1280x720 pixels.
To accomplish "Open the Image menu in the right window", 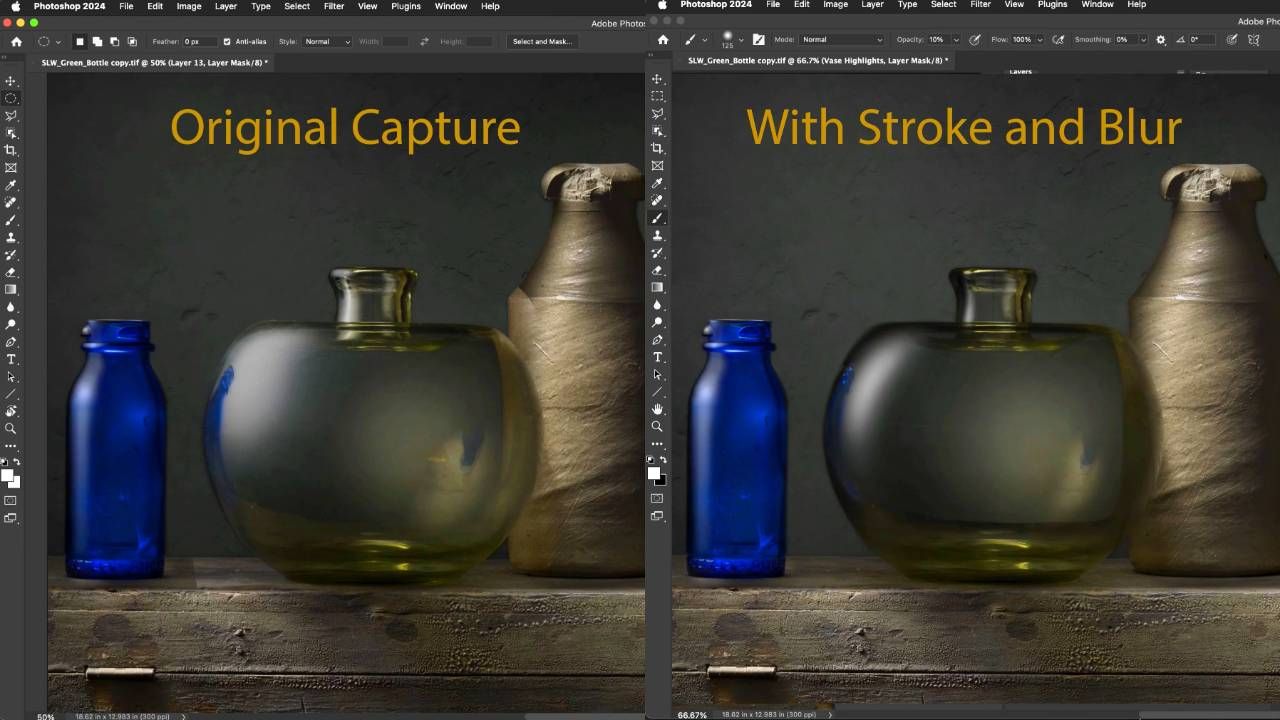I will [x=836, y=5].
